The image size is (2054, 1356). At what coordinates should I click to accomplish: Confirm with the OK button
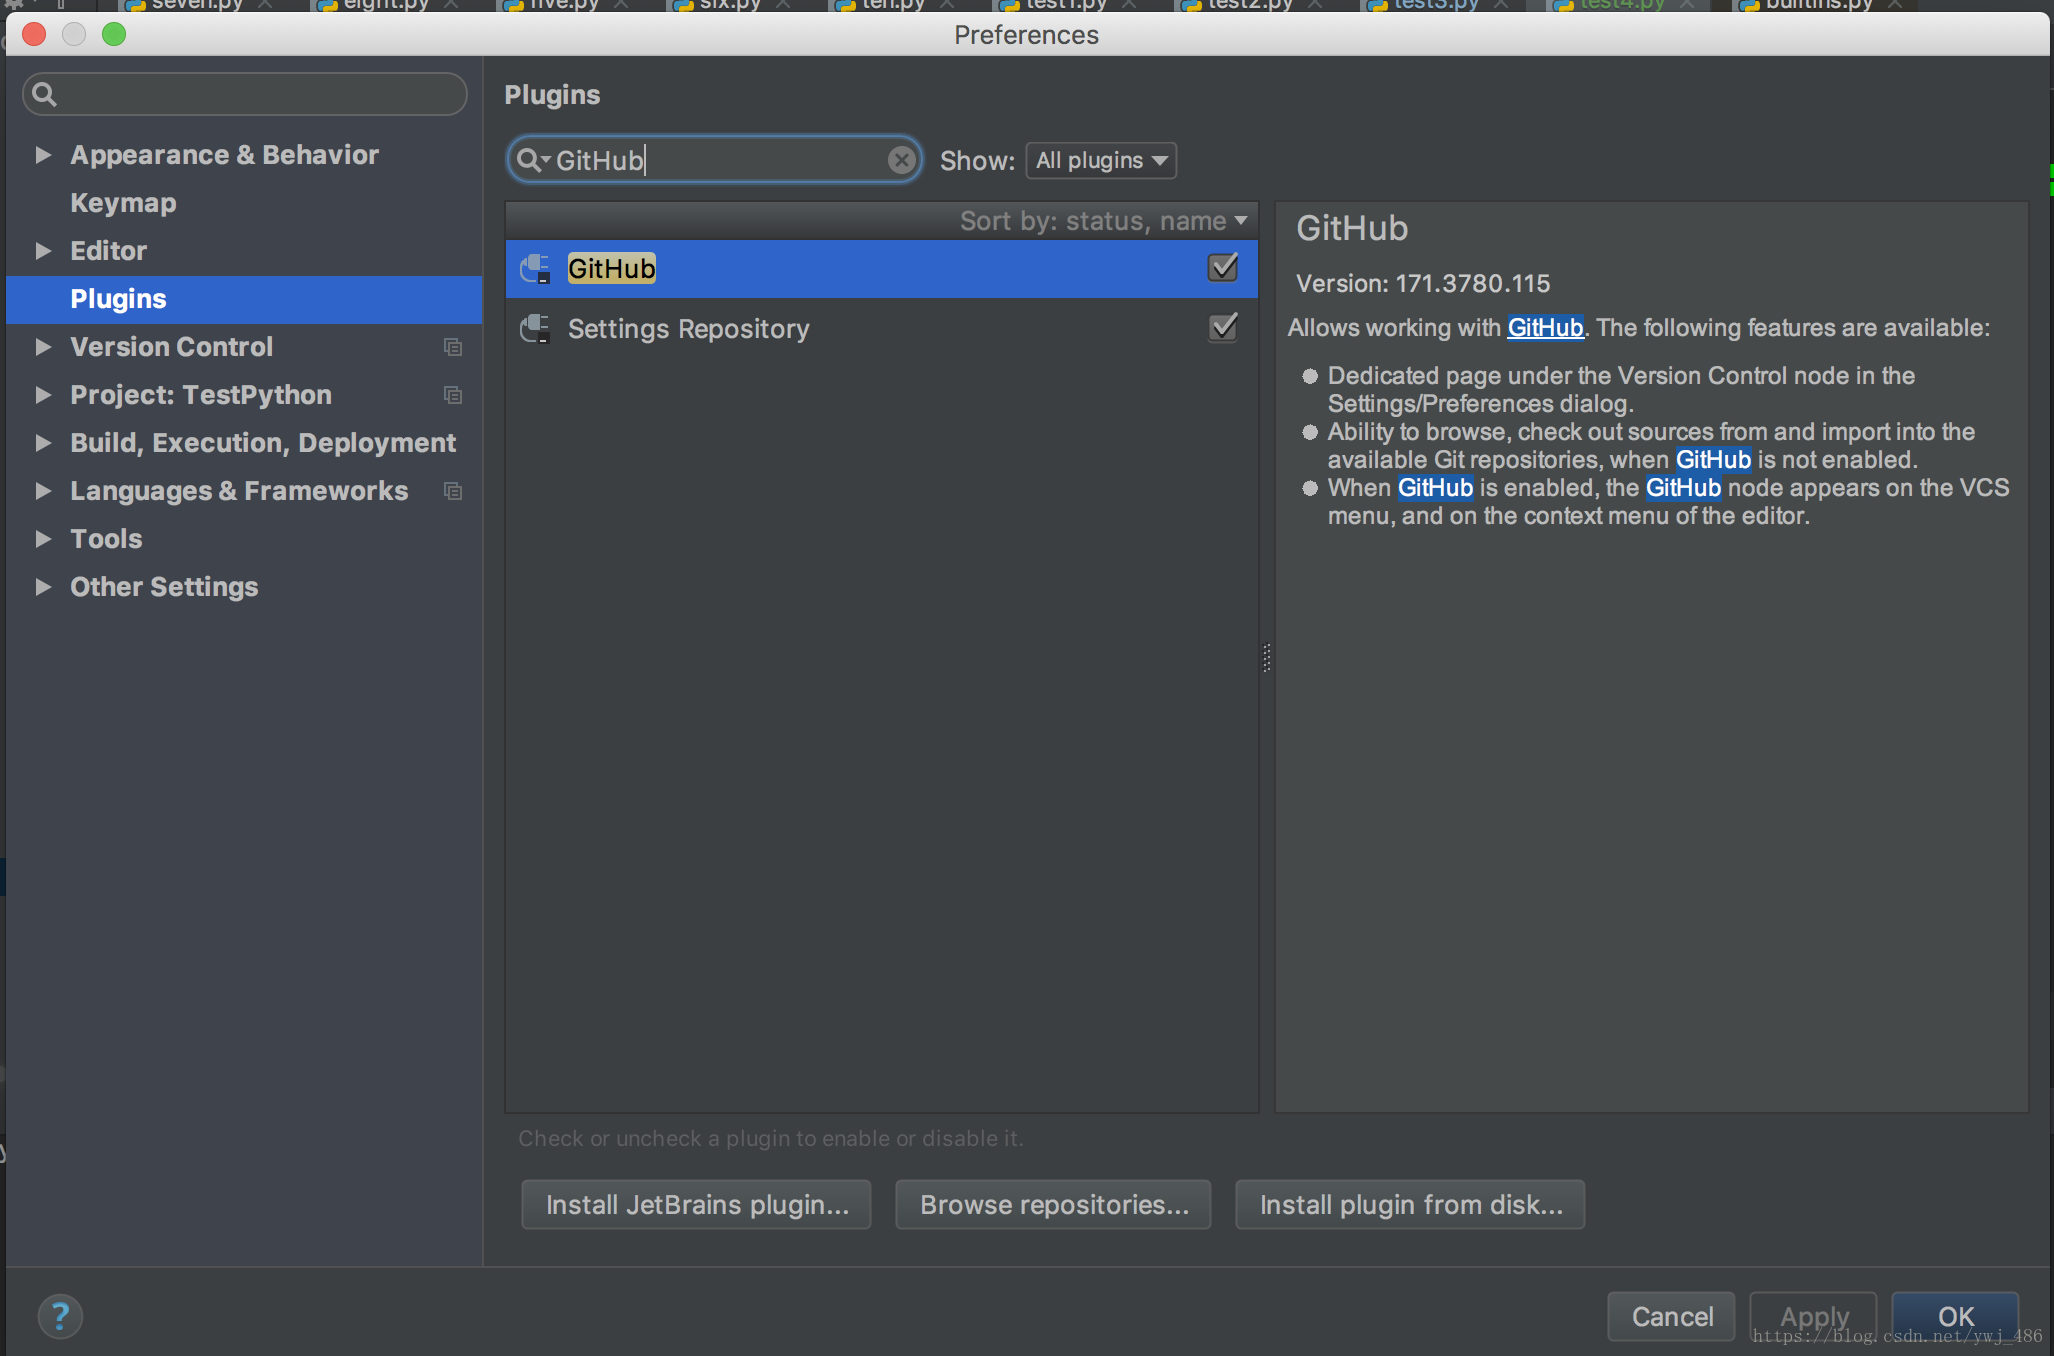[x=1955, y=1316]
